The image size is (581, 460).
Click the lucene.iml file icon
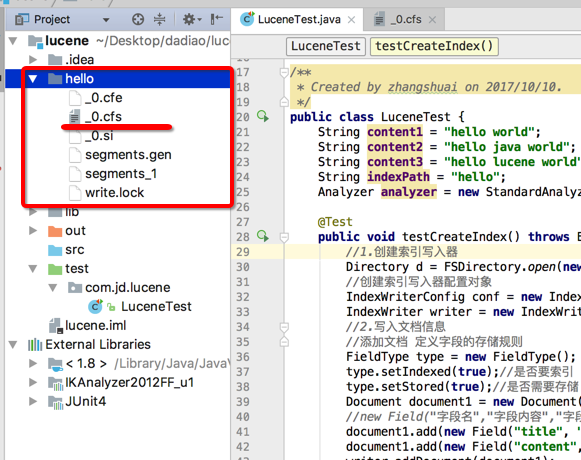pyautogui.click(x=55, y=325)
